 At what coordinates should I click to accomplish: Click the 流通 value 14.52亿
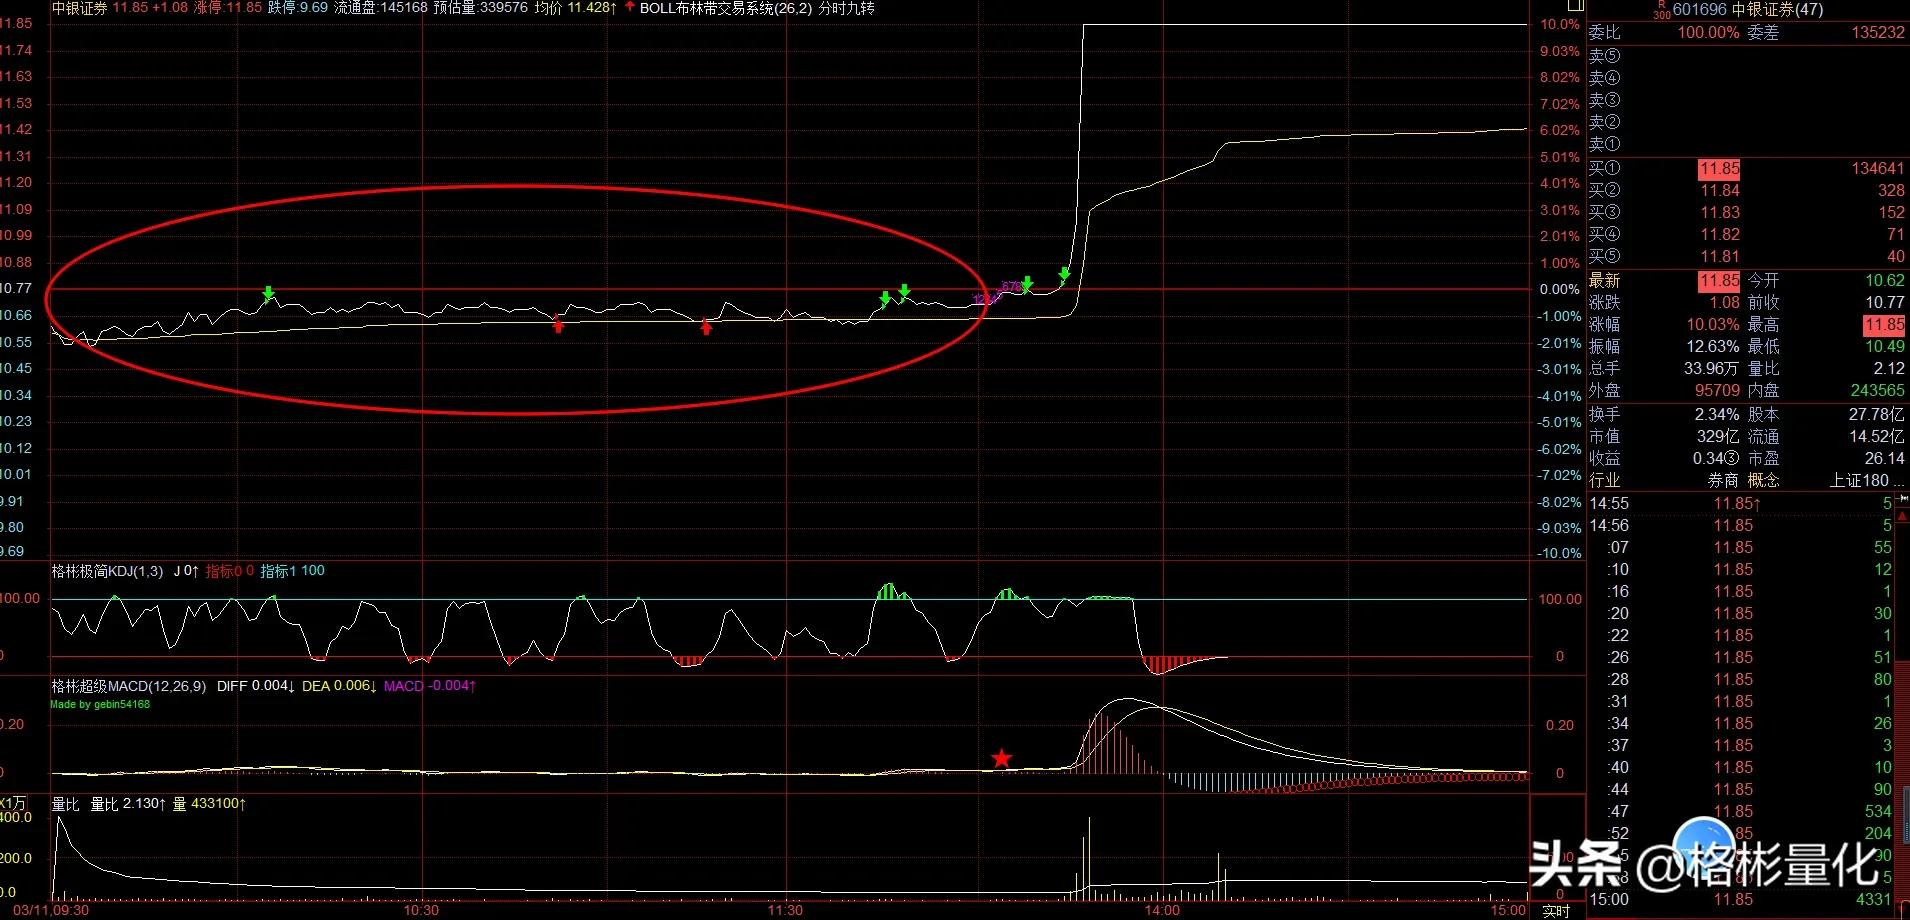point(1877,436)
